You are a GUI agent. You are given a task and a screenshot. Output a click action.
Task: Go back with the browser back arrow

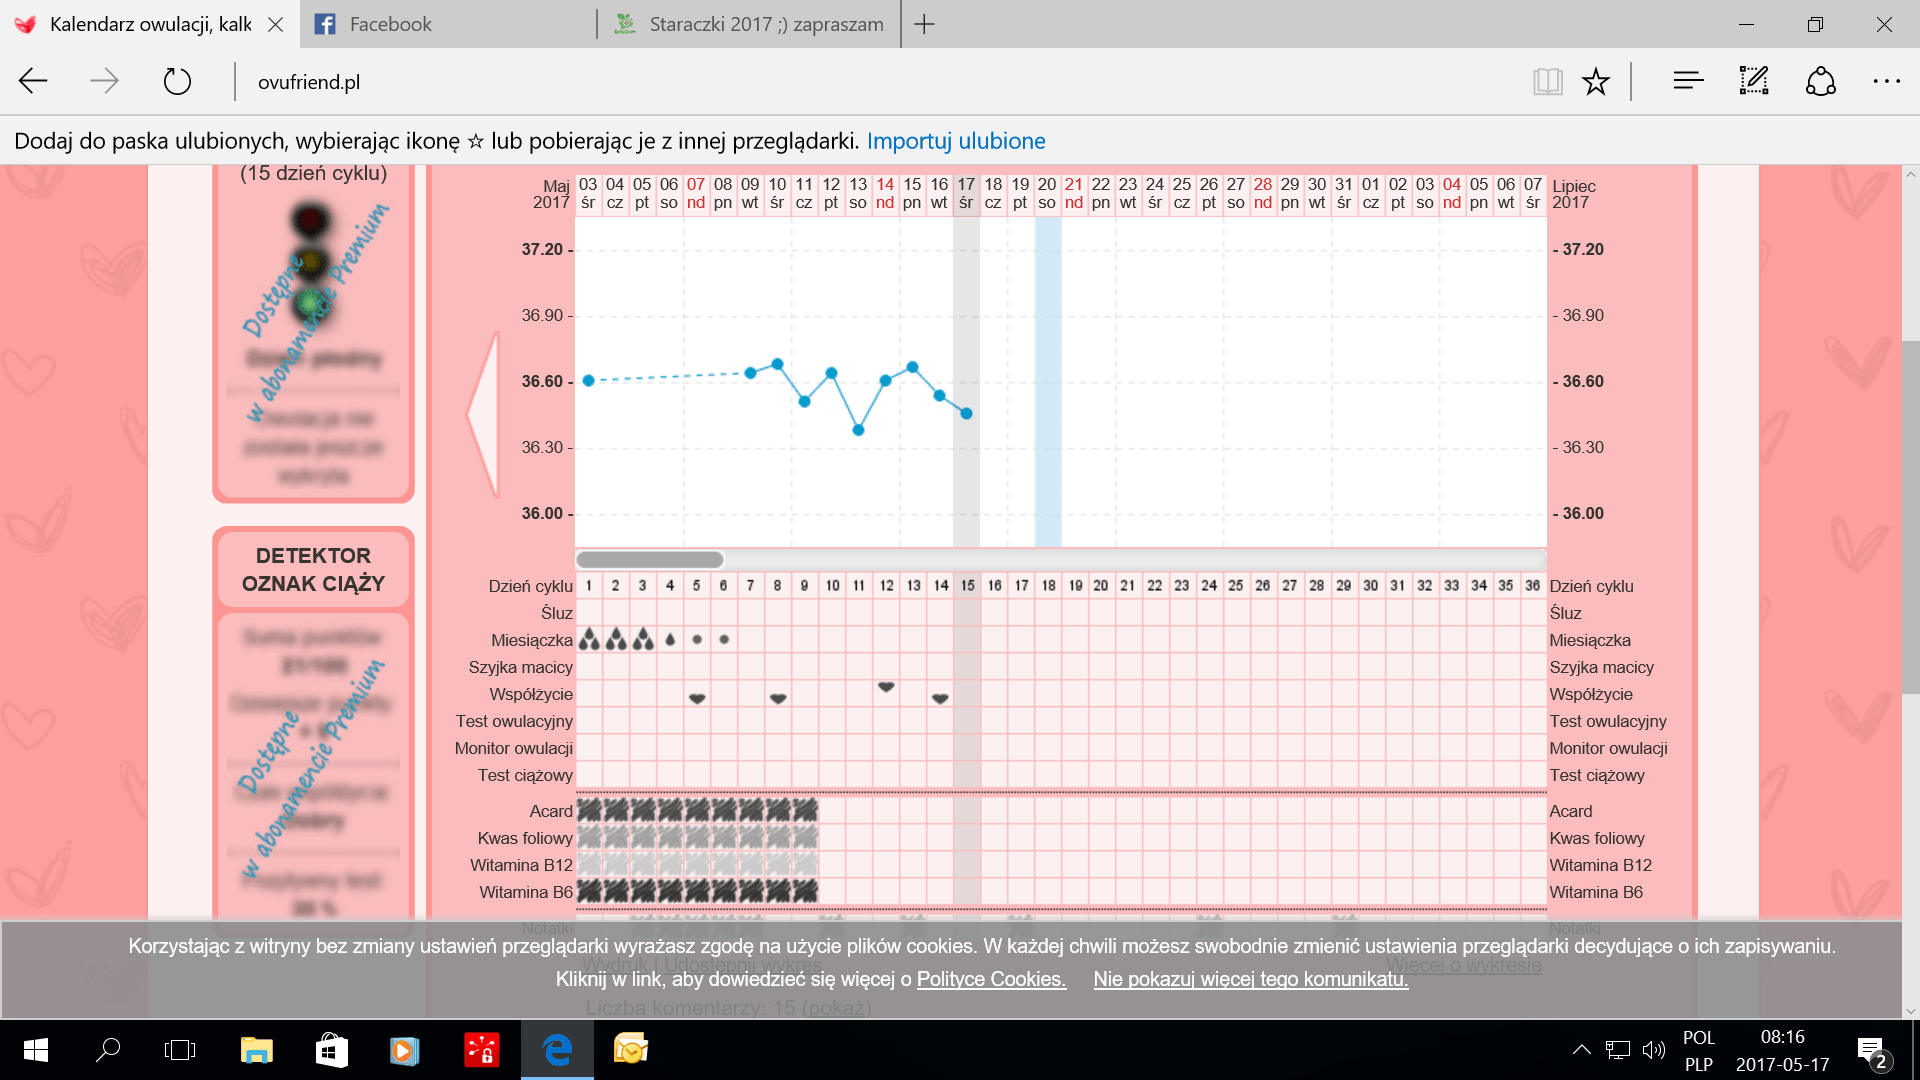tap(33, 82)
